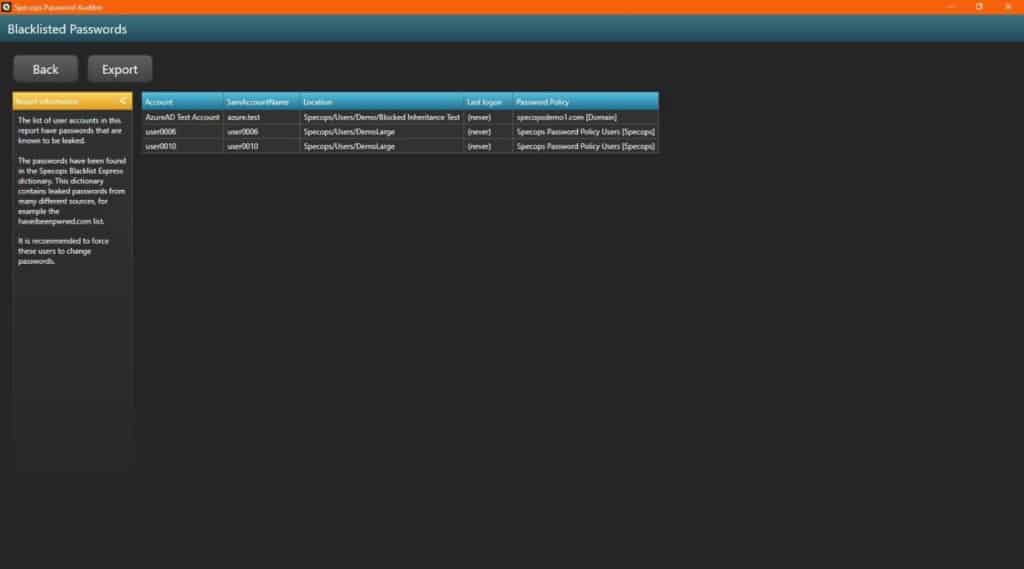Click the user0010 row's Specops/Users/DemoLarge location
The image size is (1024, 569).
[x=381, y=146]
